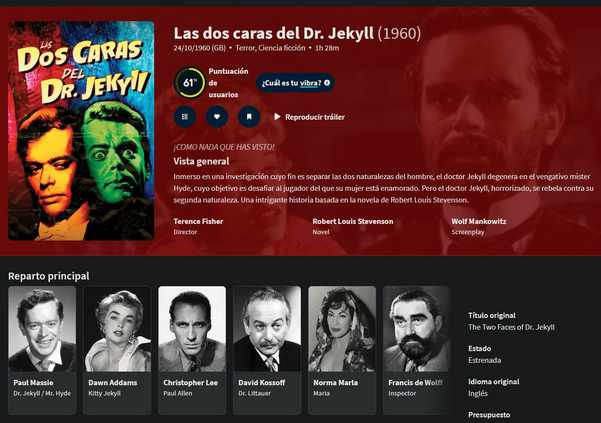Click info icon in vibra button
601x423 pixels.
click(x=327, y=82)
